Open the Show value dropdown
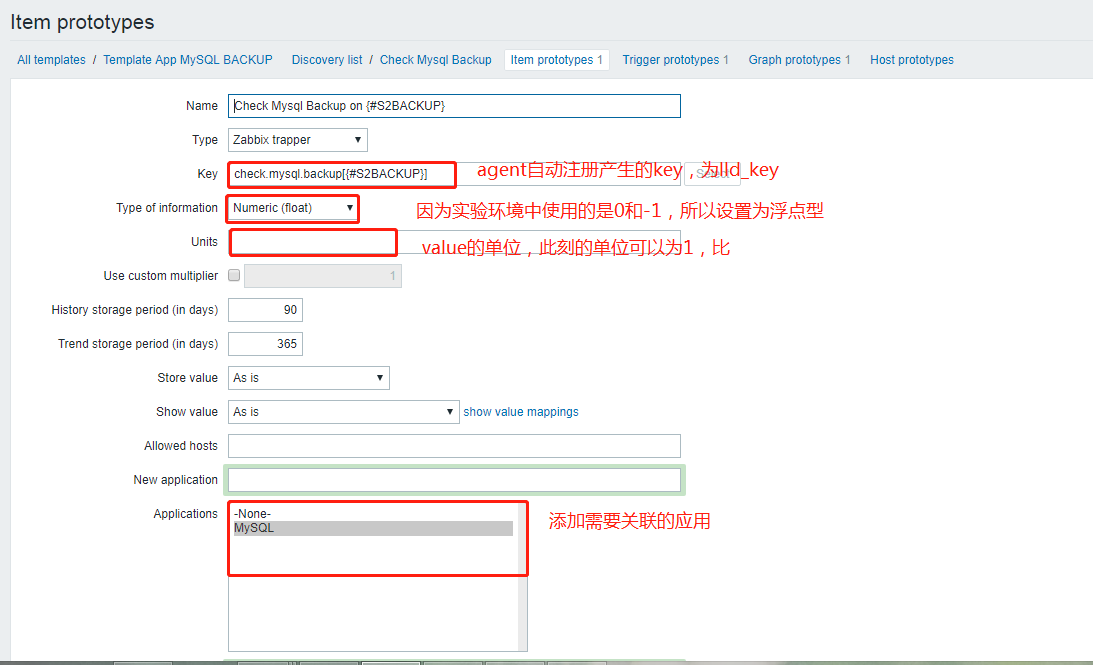 pyautogui.click(x=344, y=412)
